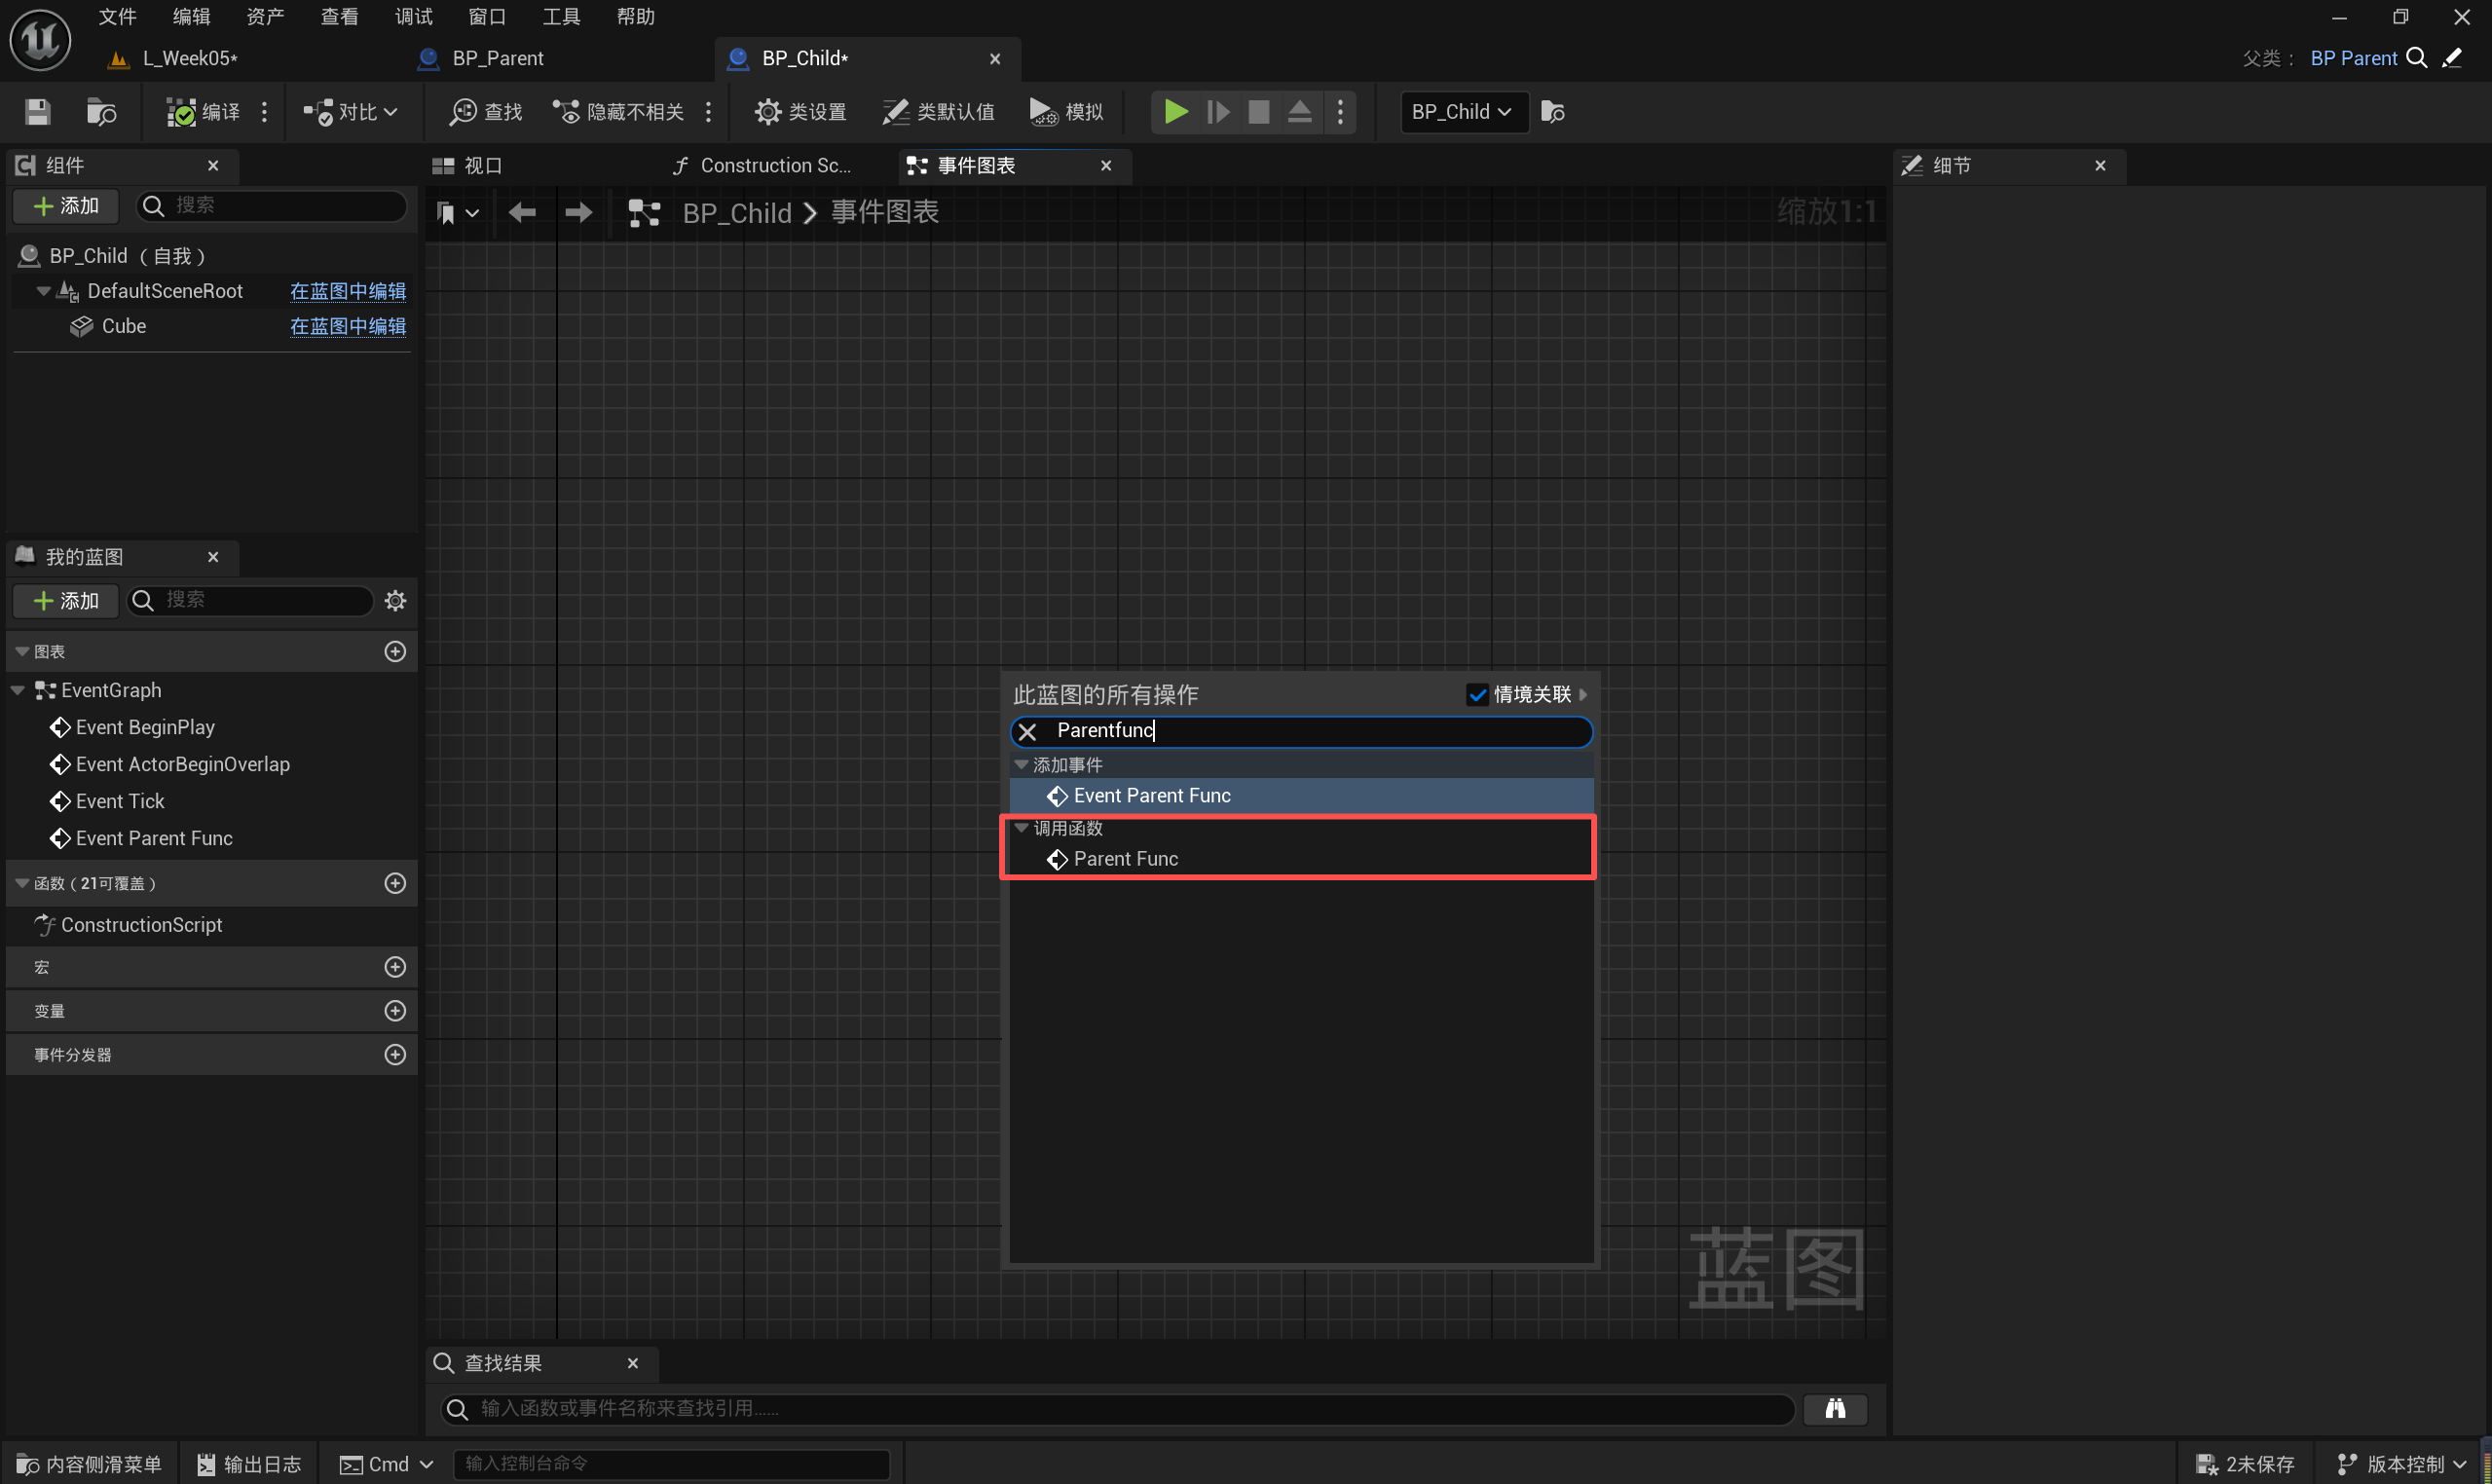The height and width of the screenshot is (1484, 2492).
Task: Open My Blueprint settings gear icon
Action: (395, 601)
